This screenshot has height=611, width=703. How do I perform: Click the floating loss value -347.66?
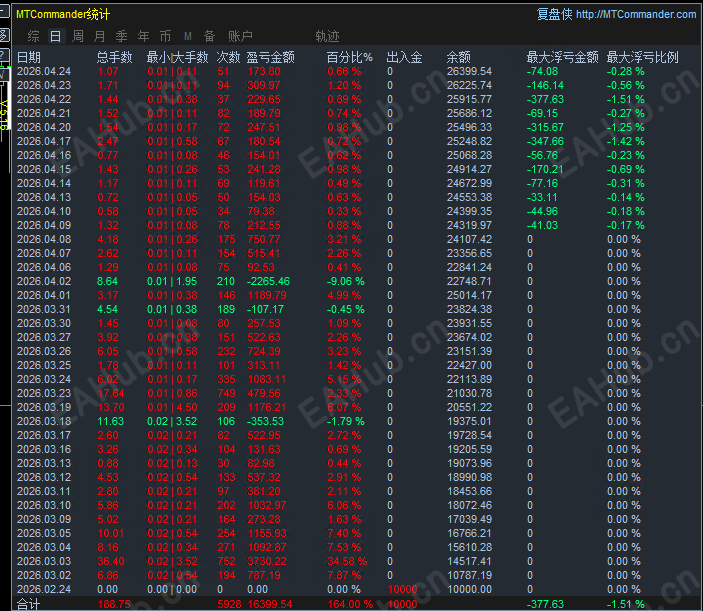tap(545, 141)
